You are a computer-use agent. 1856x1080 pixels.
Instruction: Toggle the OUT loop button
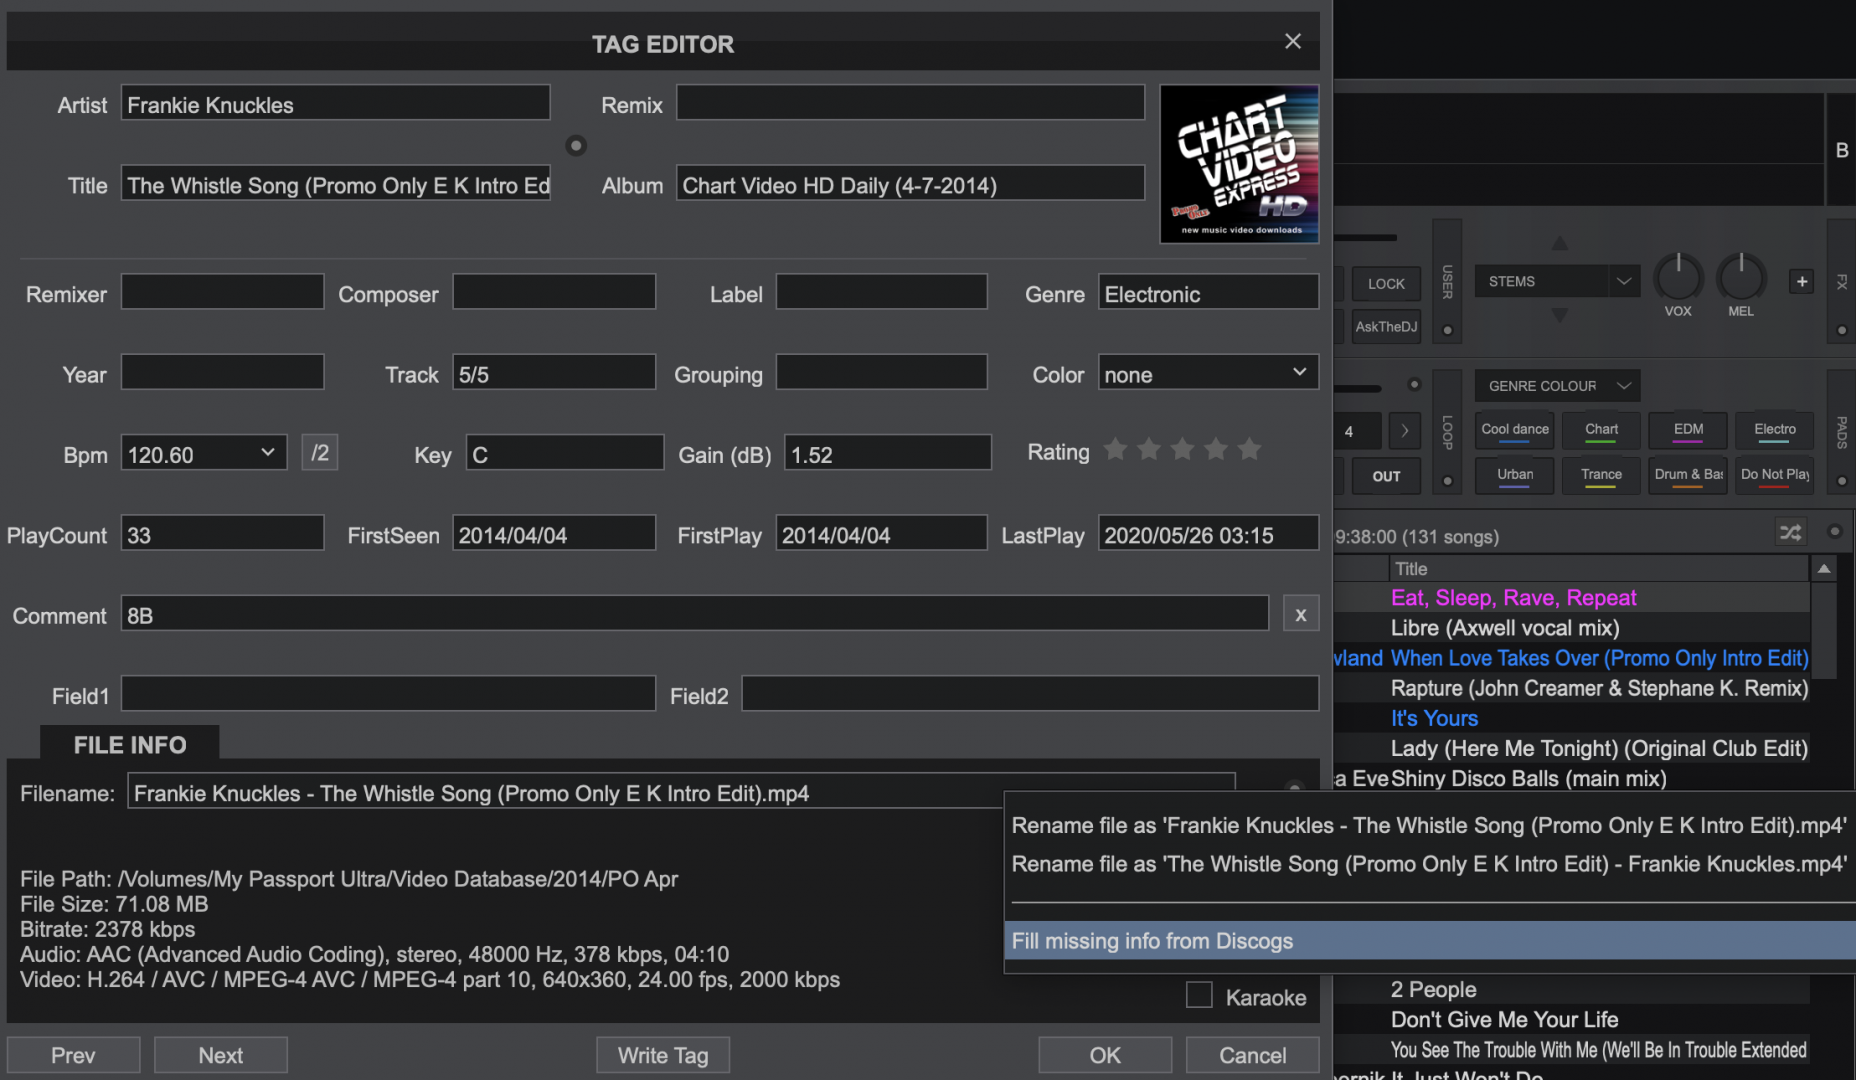click(1386, 476)
